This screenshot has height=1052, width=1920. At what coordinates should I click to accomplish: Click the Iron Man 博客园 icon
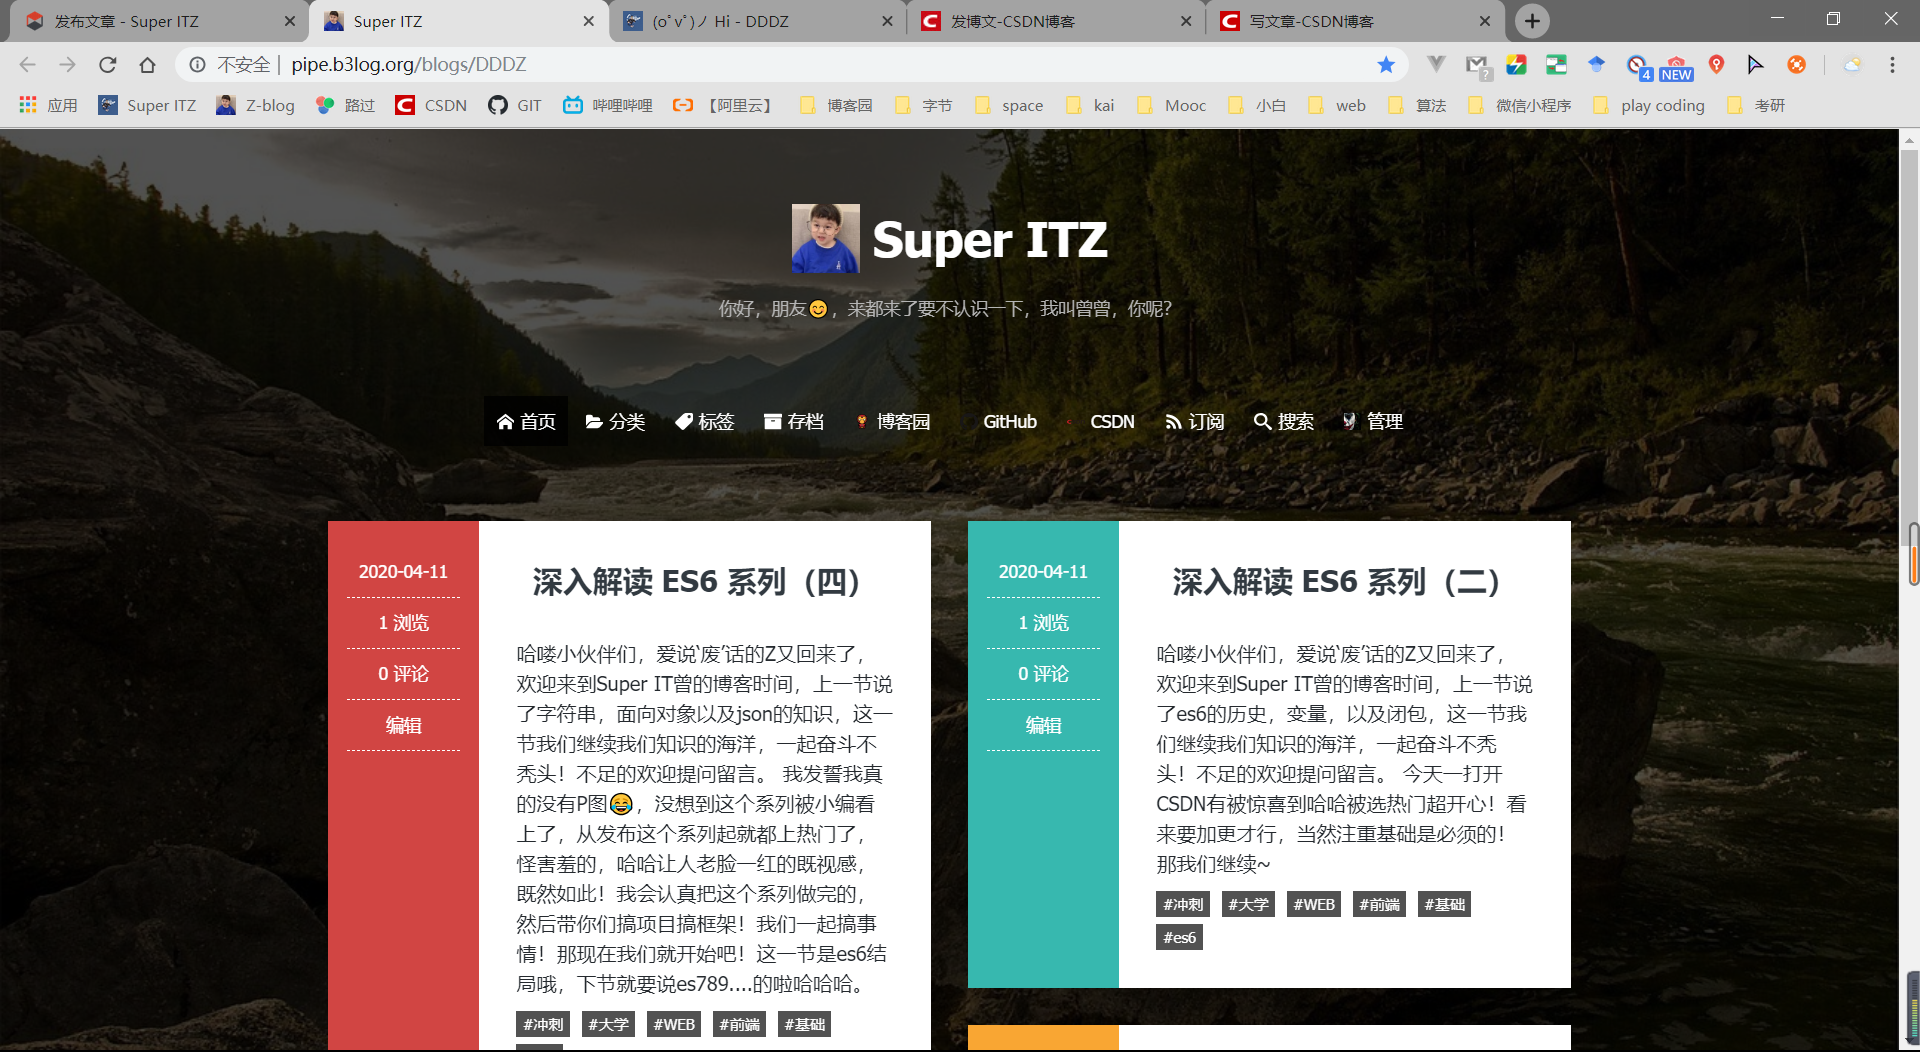(x=861, y=421)
